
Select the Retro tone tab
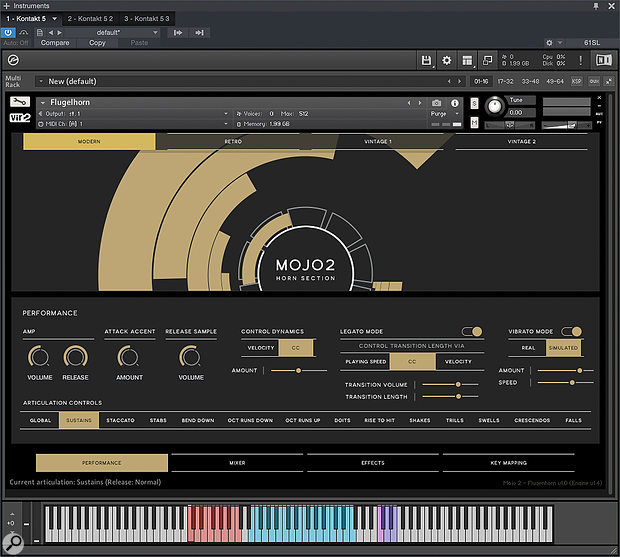pyautogui.click(x=233, y=142)
